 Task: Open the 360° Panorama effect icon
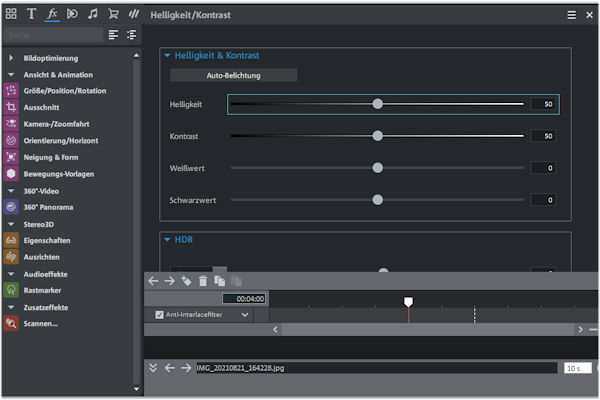[11, 207]
